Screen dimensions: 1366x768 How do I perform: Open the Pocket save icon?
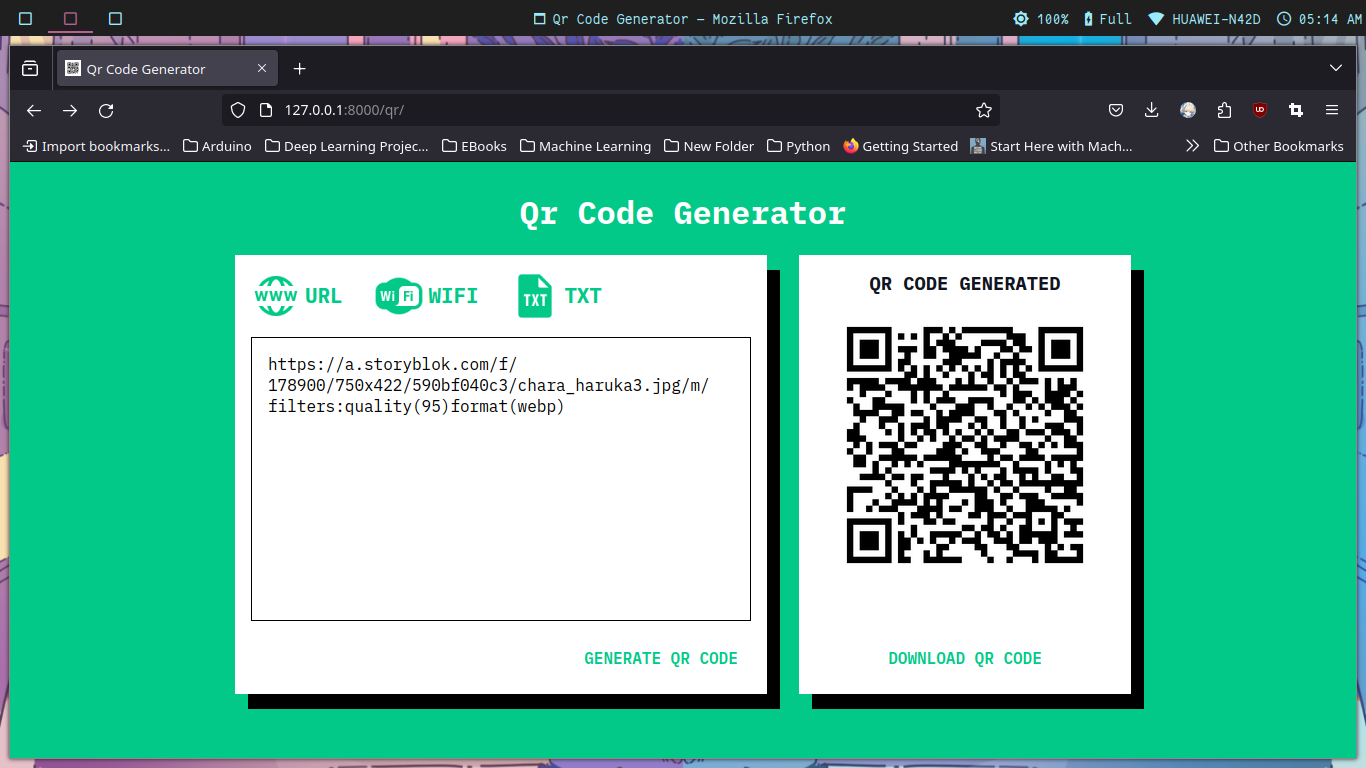point(1116,110)
